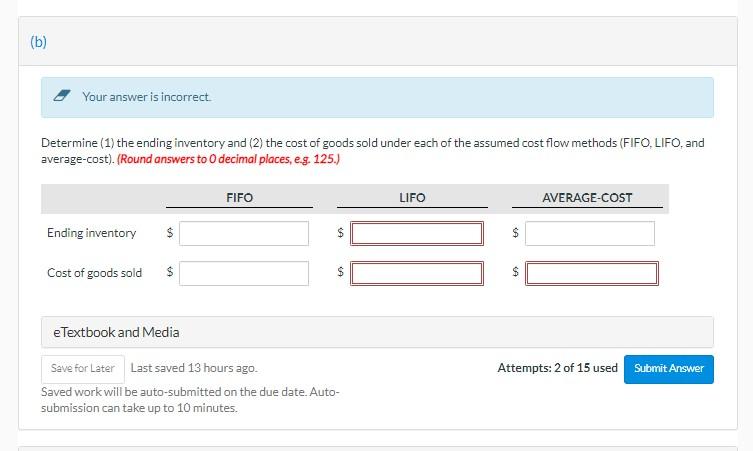Expand the eTextbook and Media section
The height and width of the screenshot is (451, 753).
click(377, 332)
